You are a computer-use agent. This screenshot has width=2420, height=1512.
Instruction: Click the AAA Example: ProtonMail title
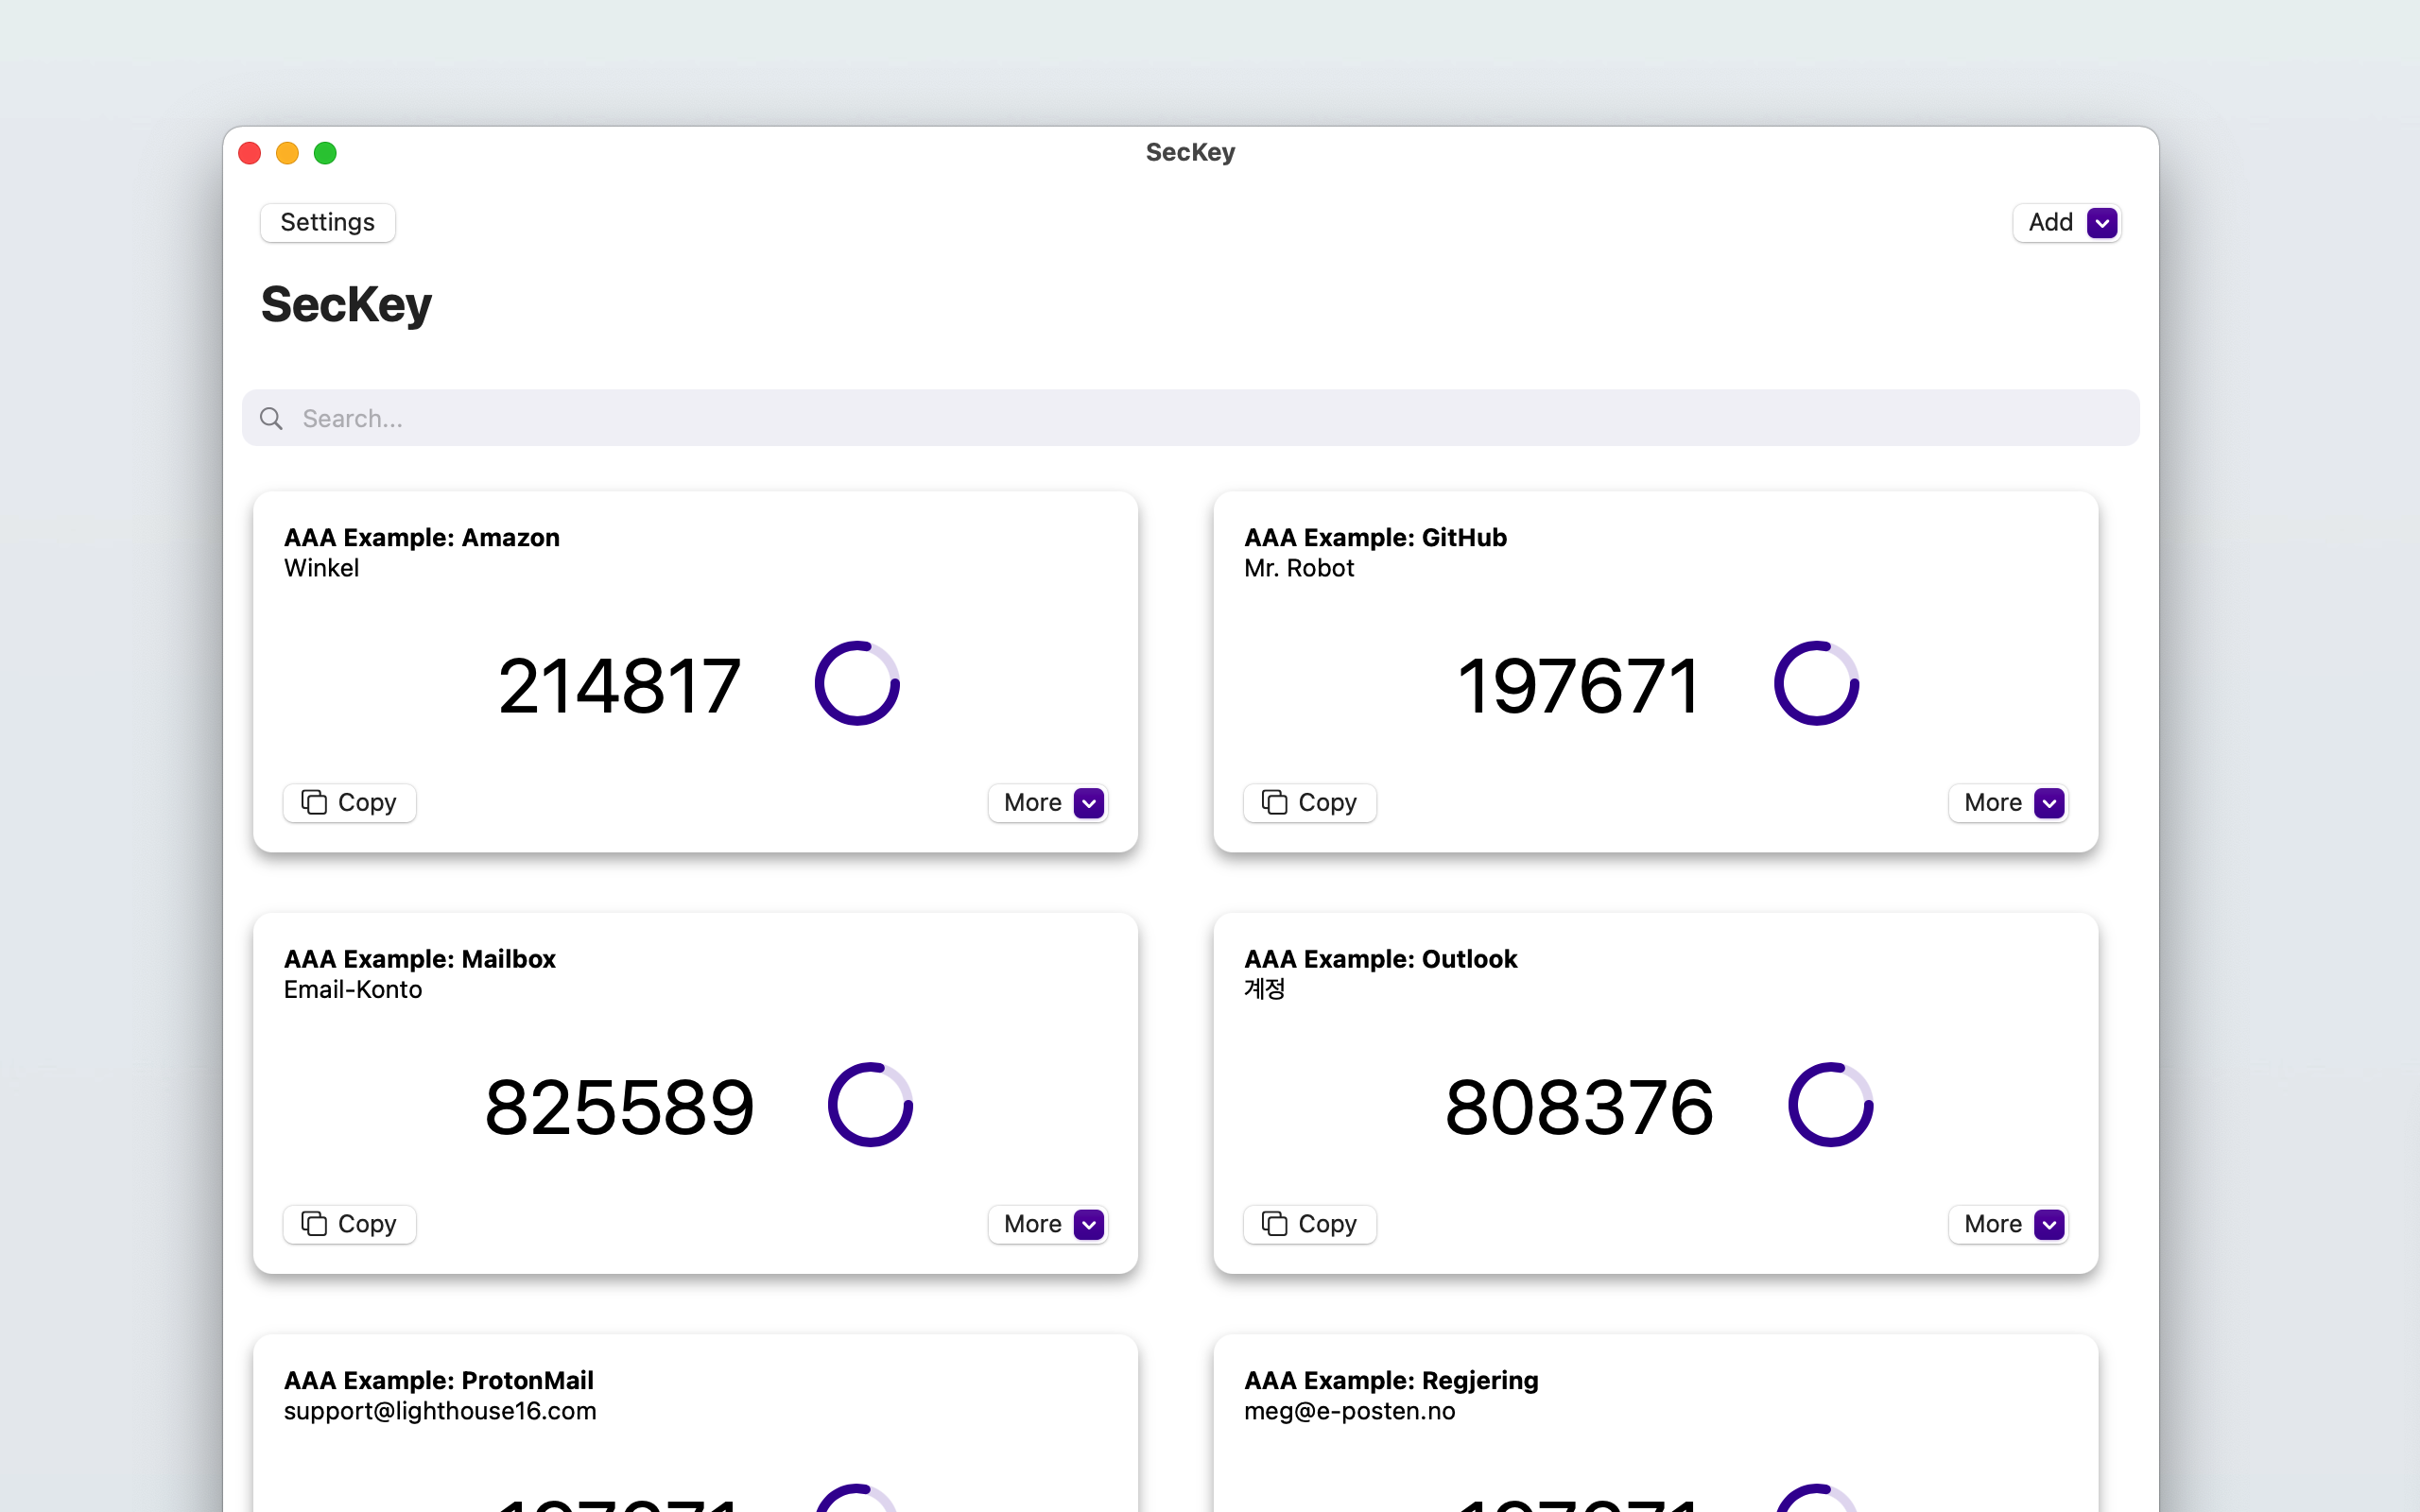[x=439, y=1380]
